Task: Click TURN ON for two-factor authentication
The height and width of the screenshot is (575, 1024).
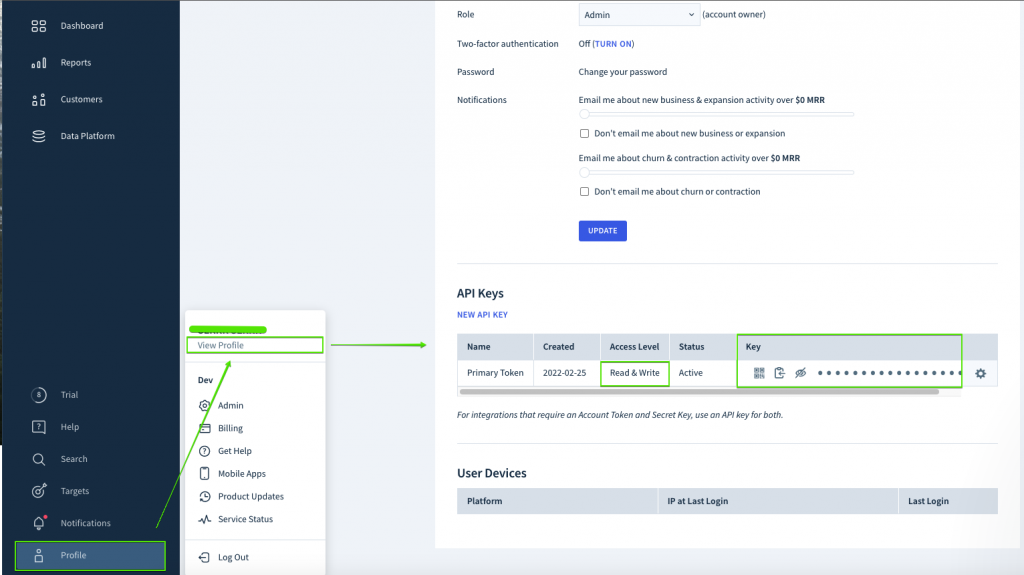Action: pos(613,44)
